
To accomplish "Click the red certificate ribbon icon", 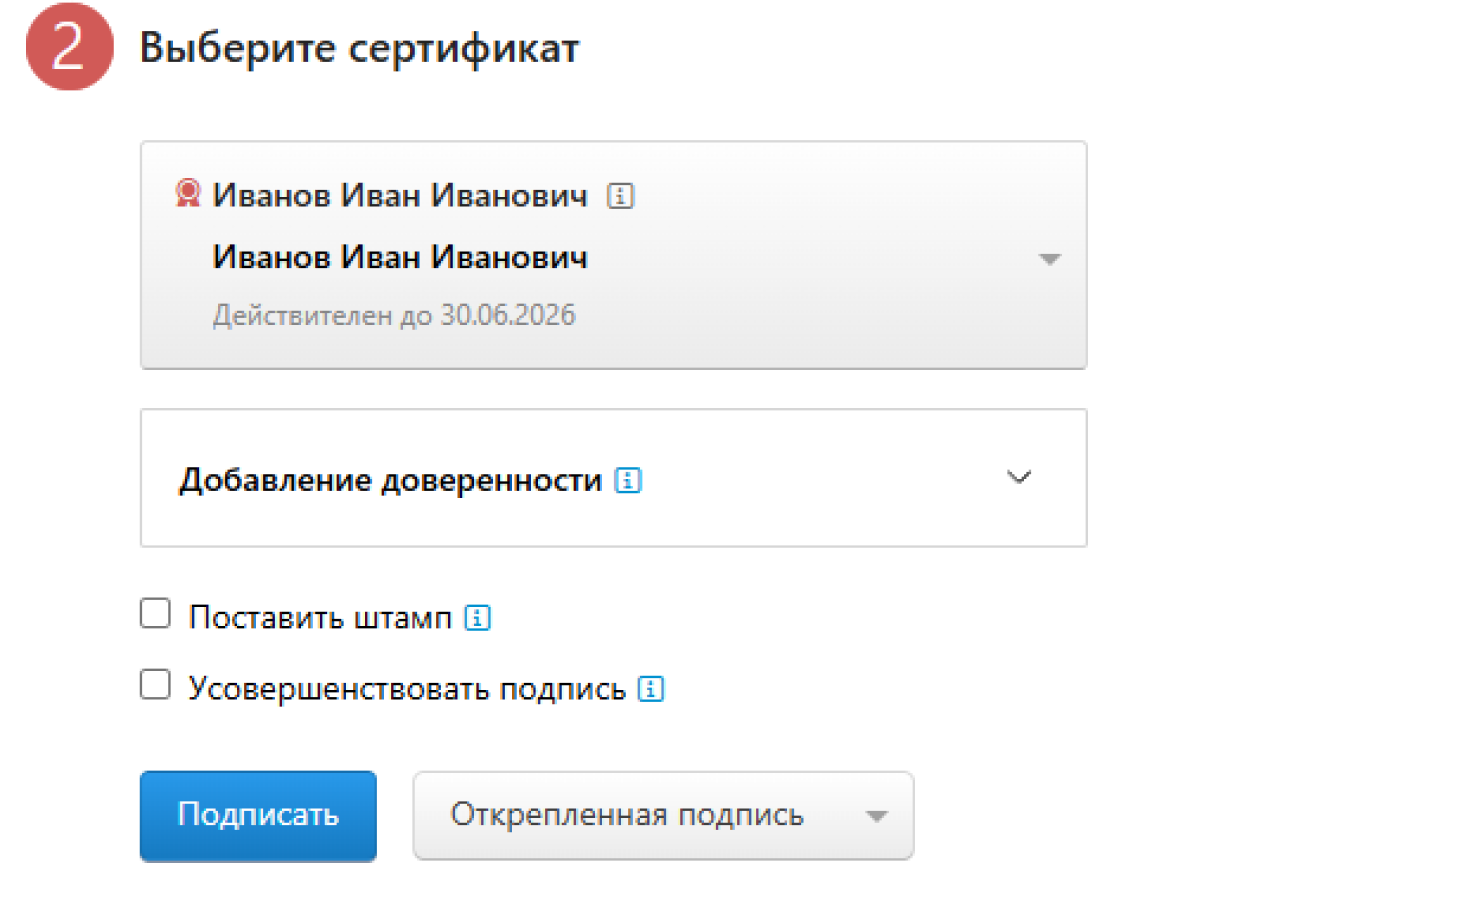I will tap(187, 192).
